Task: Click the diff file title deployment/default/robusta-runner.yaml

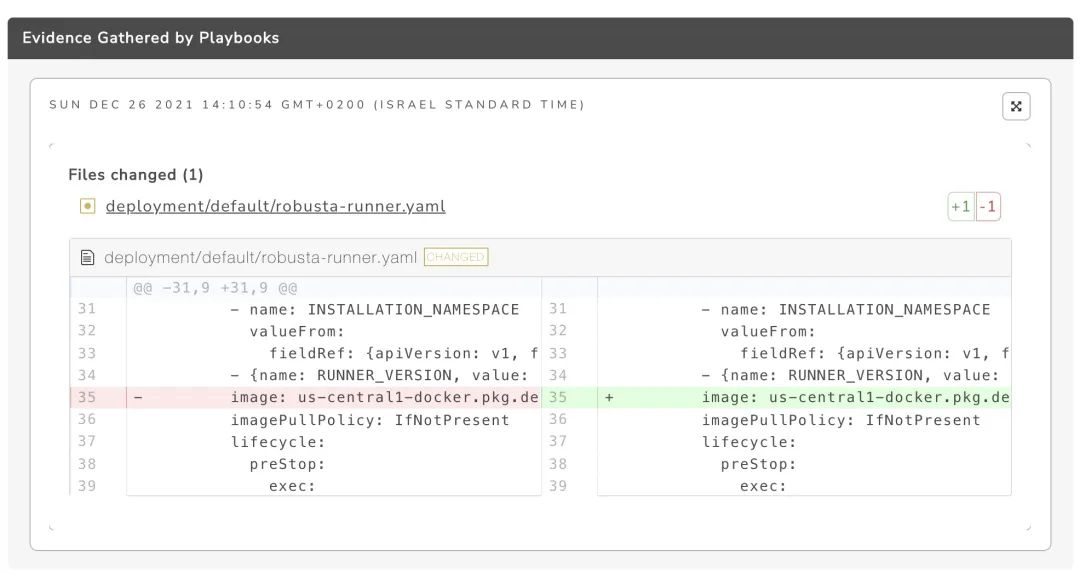Action: point(260,258)
